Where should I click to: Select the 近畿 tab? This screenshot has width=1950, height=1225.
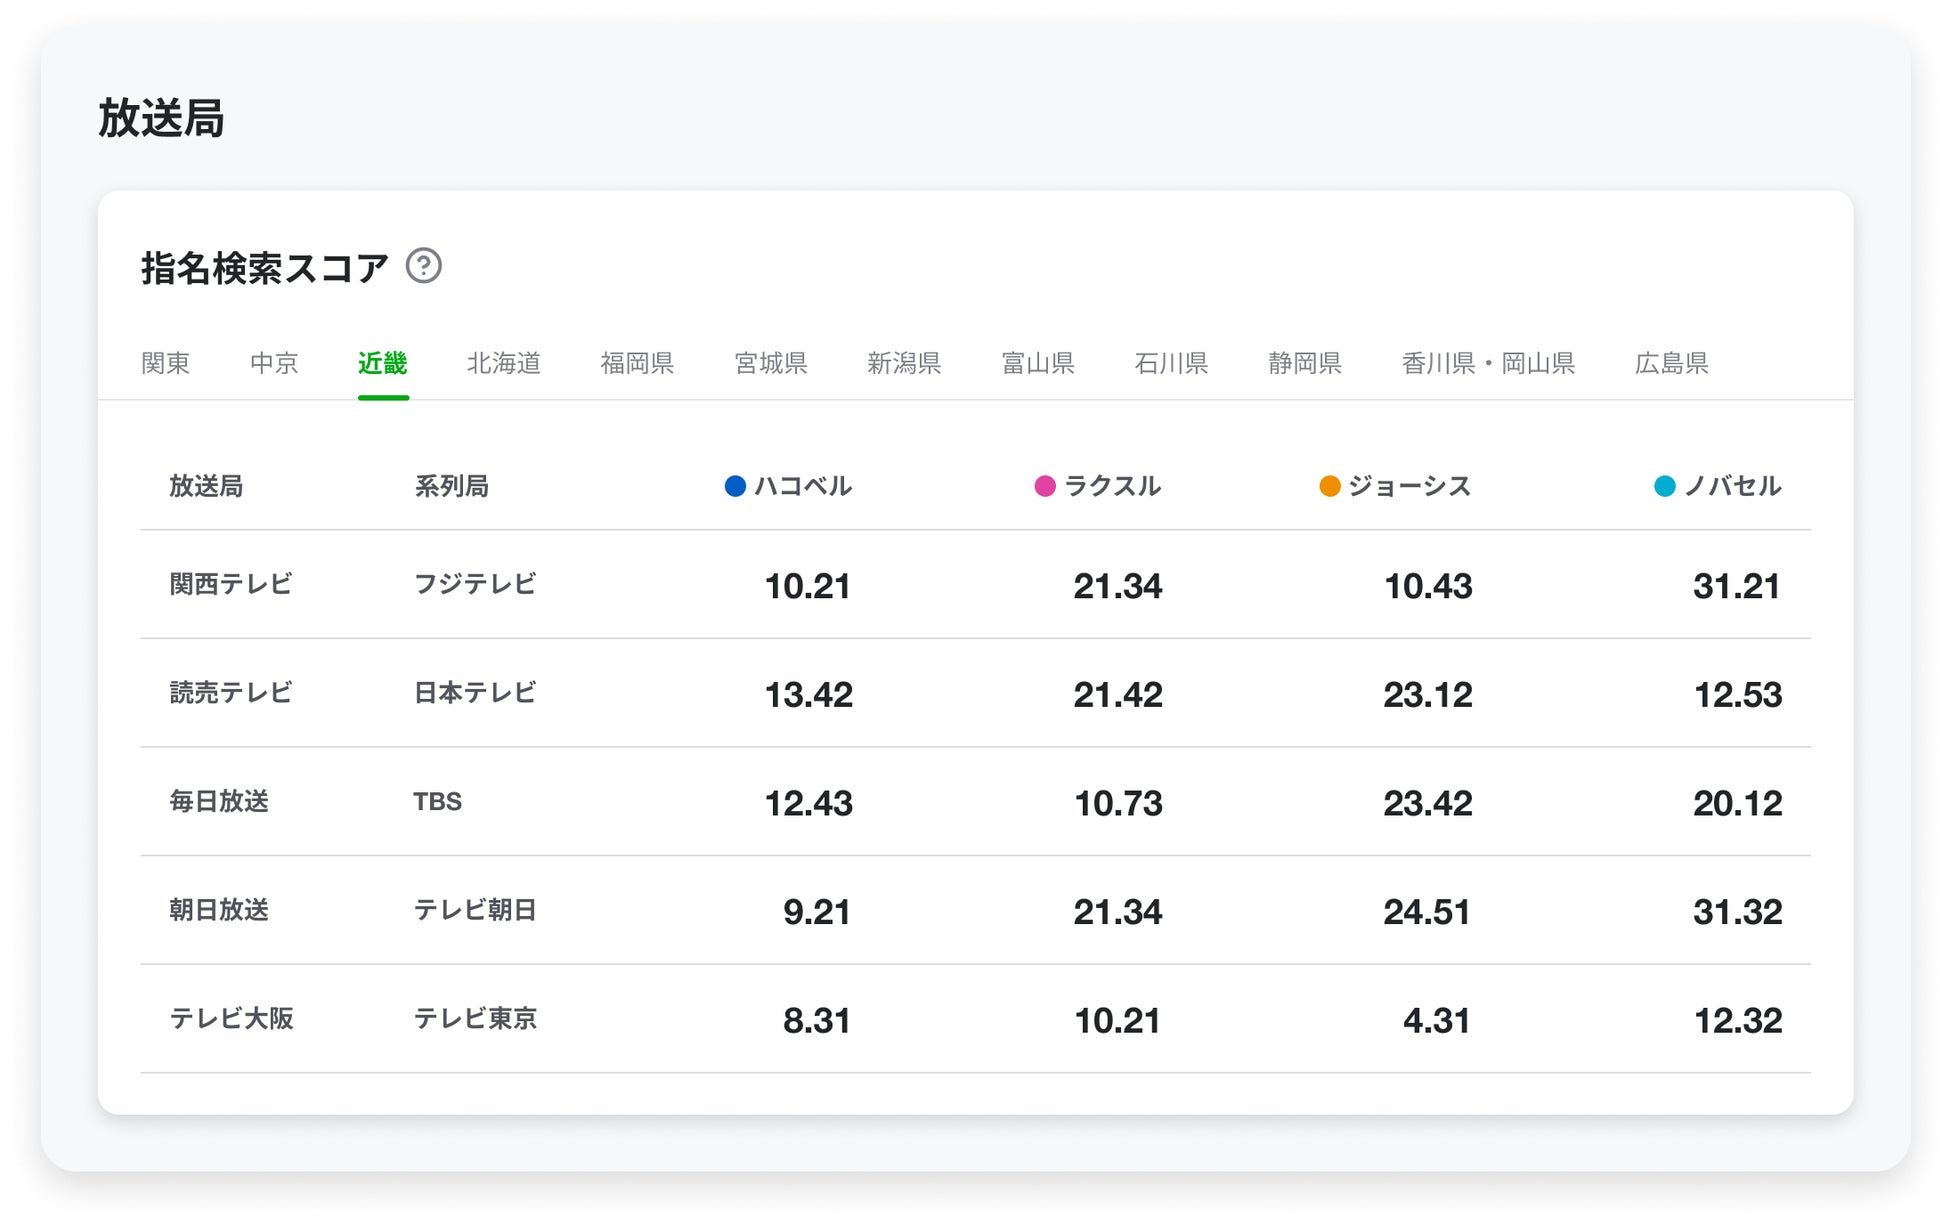coord(383,363)
